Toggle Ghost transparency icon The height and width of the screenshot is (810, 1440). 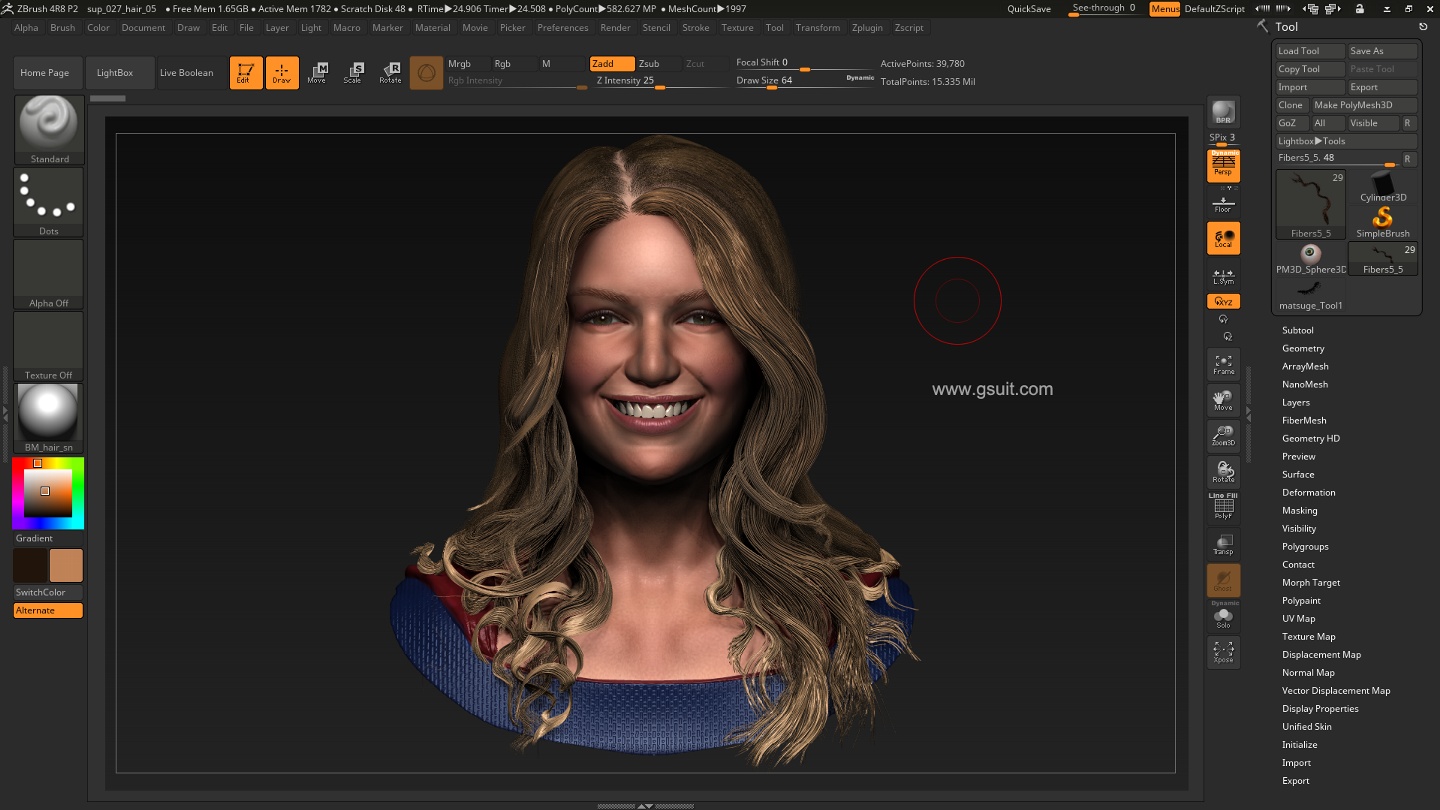(x=1223, y=580)
